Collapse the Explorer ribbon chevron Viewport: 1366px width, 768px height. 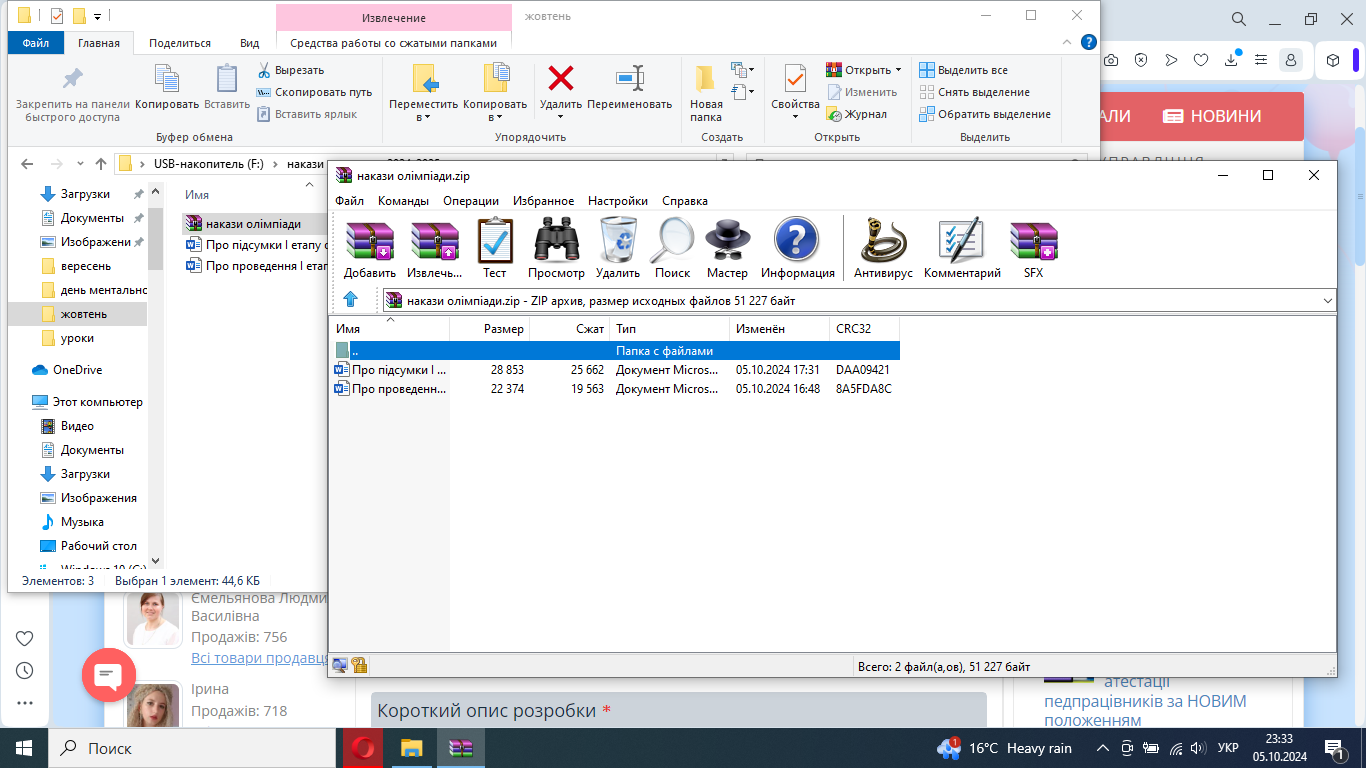point(1068,43)
